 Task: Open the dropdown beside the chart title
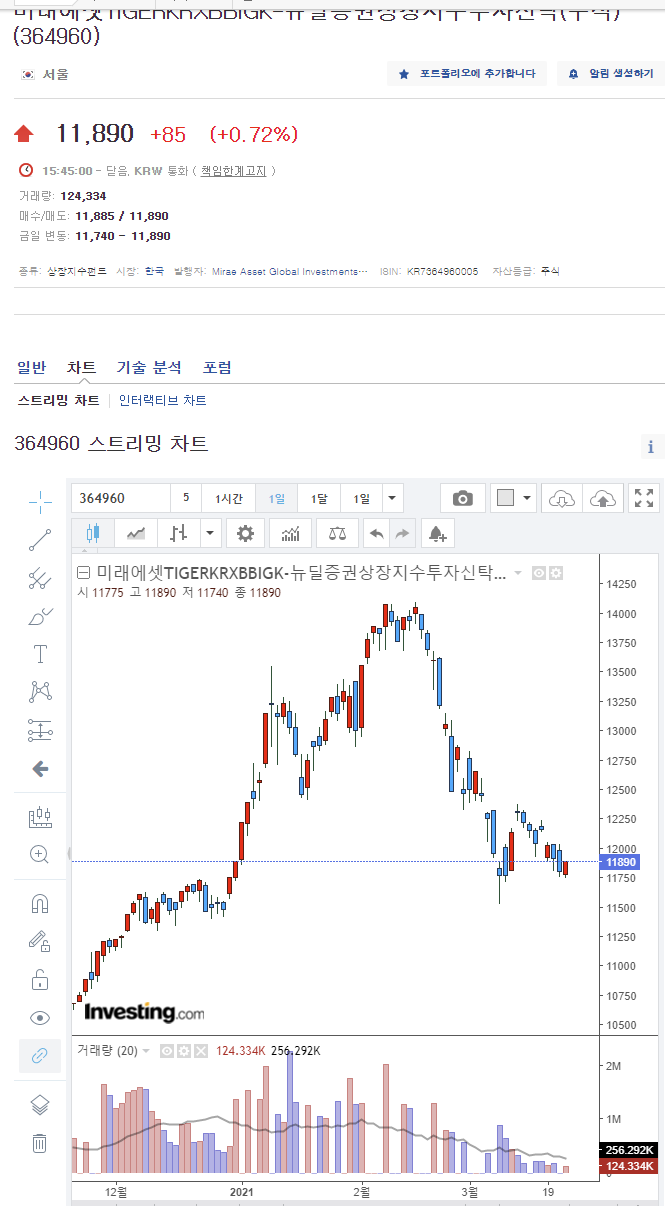(x=518, y=573)
